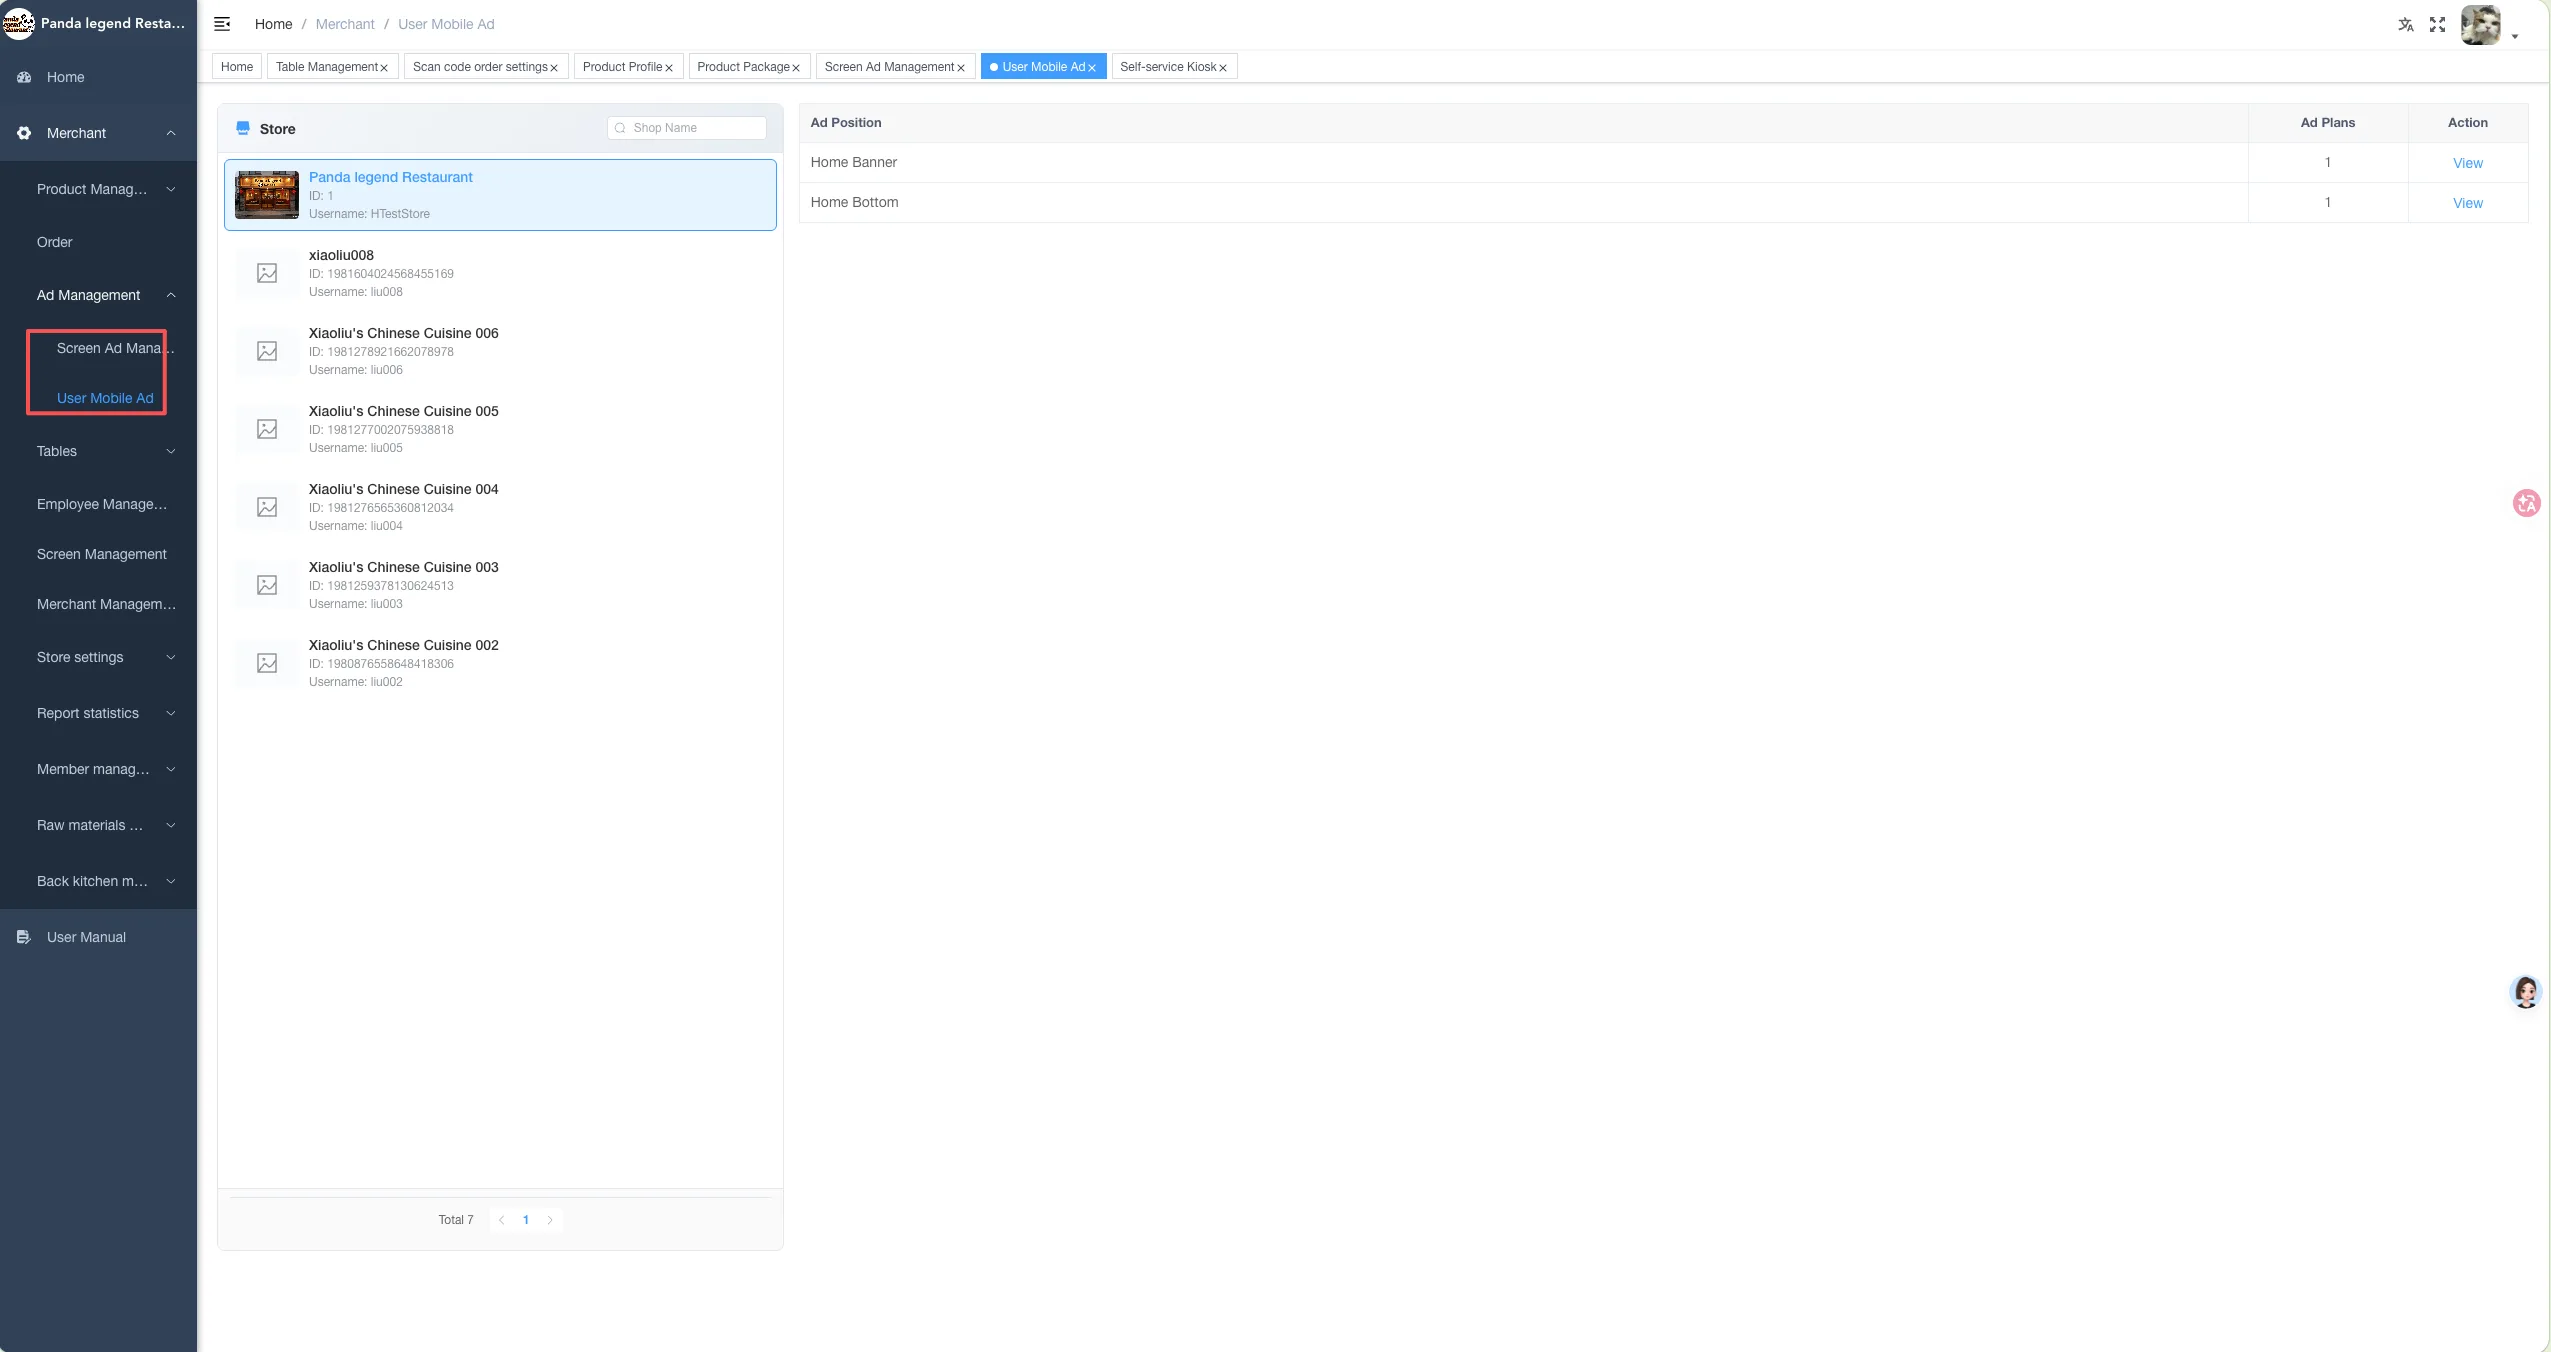Viewport: 2551px width, 1352px height.
Task: Click the Chinese Cuisine 002 image placeholder
Action: 267,663
